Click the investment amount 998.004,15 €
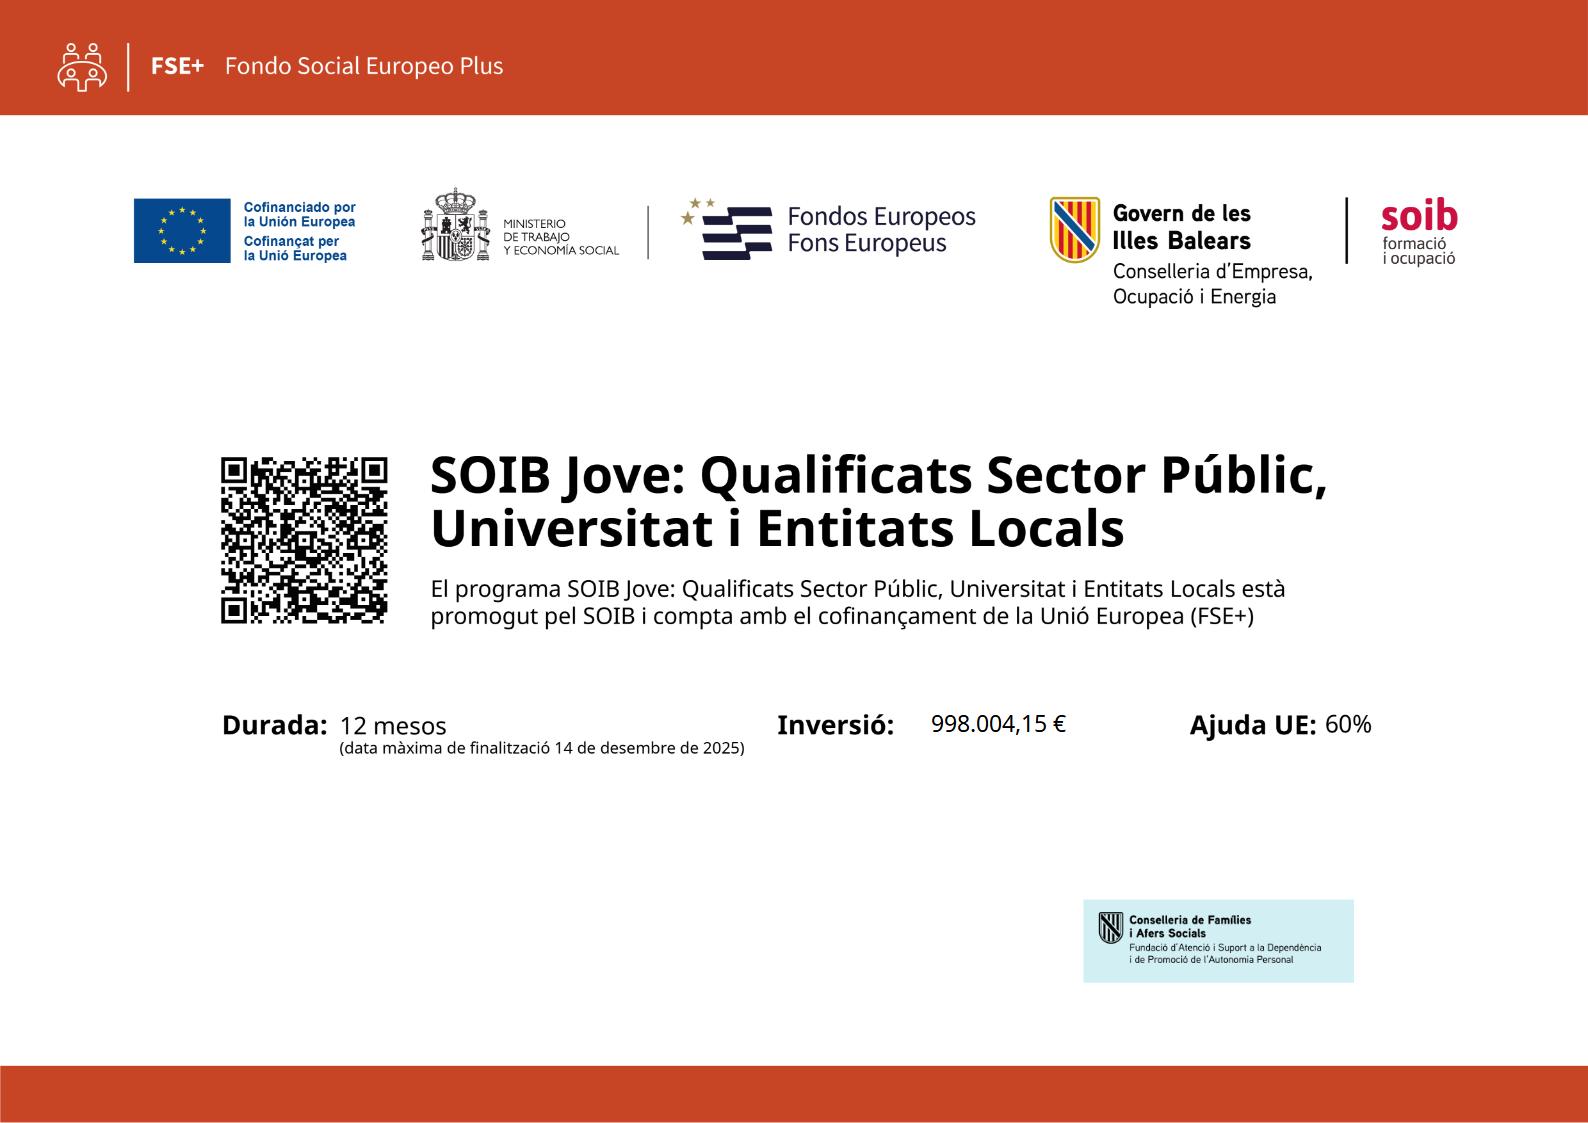 click(998, 724)
